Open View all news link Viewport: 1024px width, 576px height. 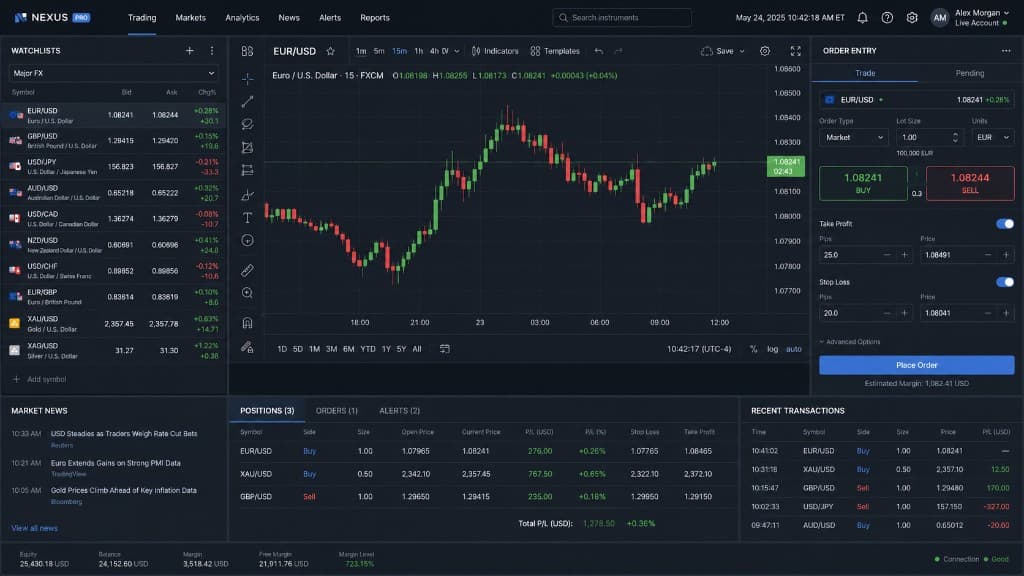tap(35, 528)
